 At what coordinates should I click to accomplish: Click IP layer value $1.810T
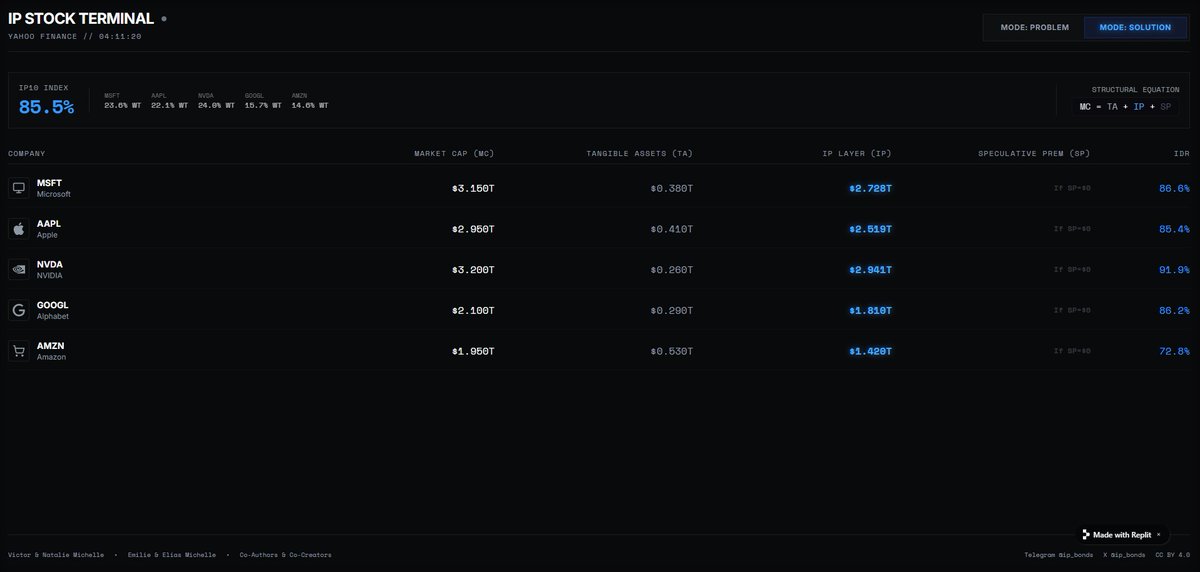[x=870, y=310]
